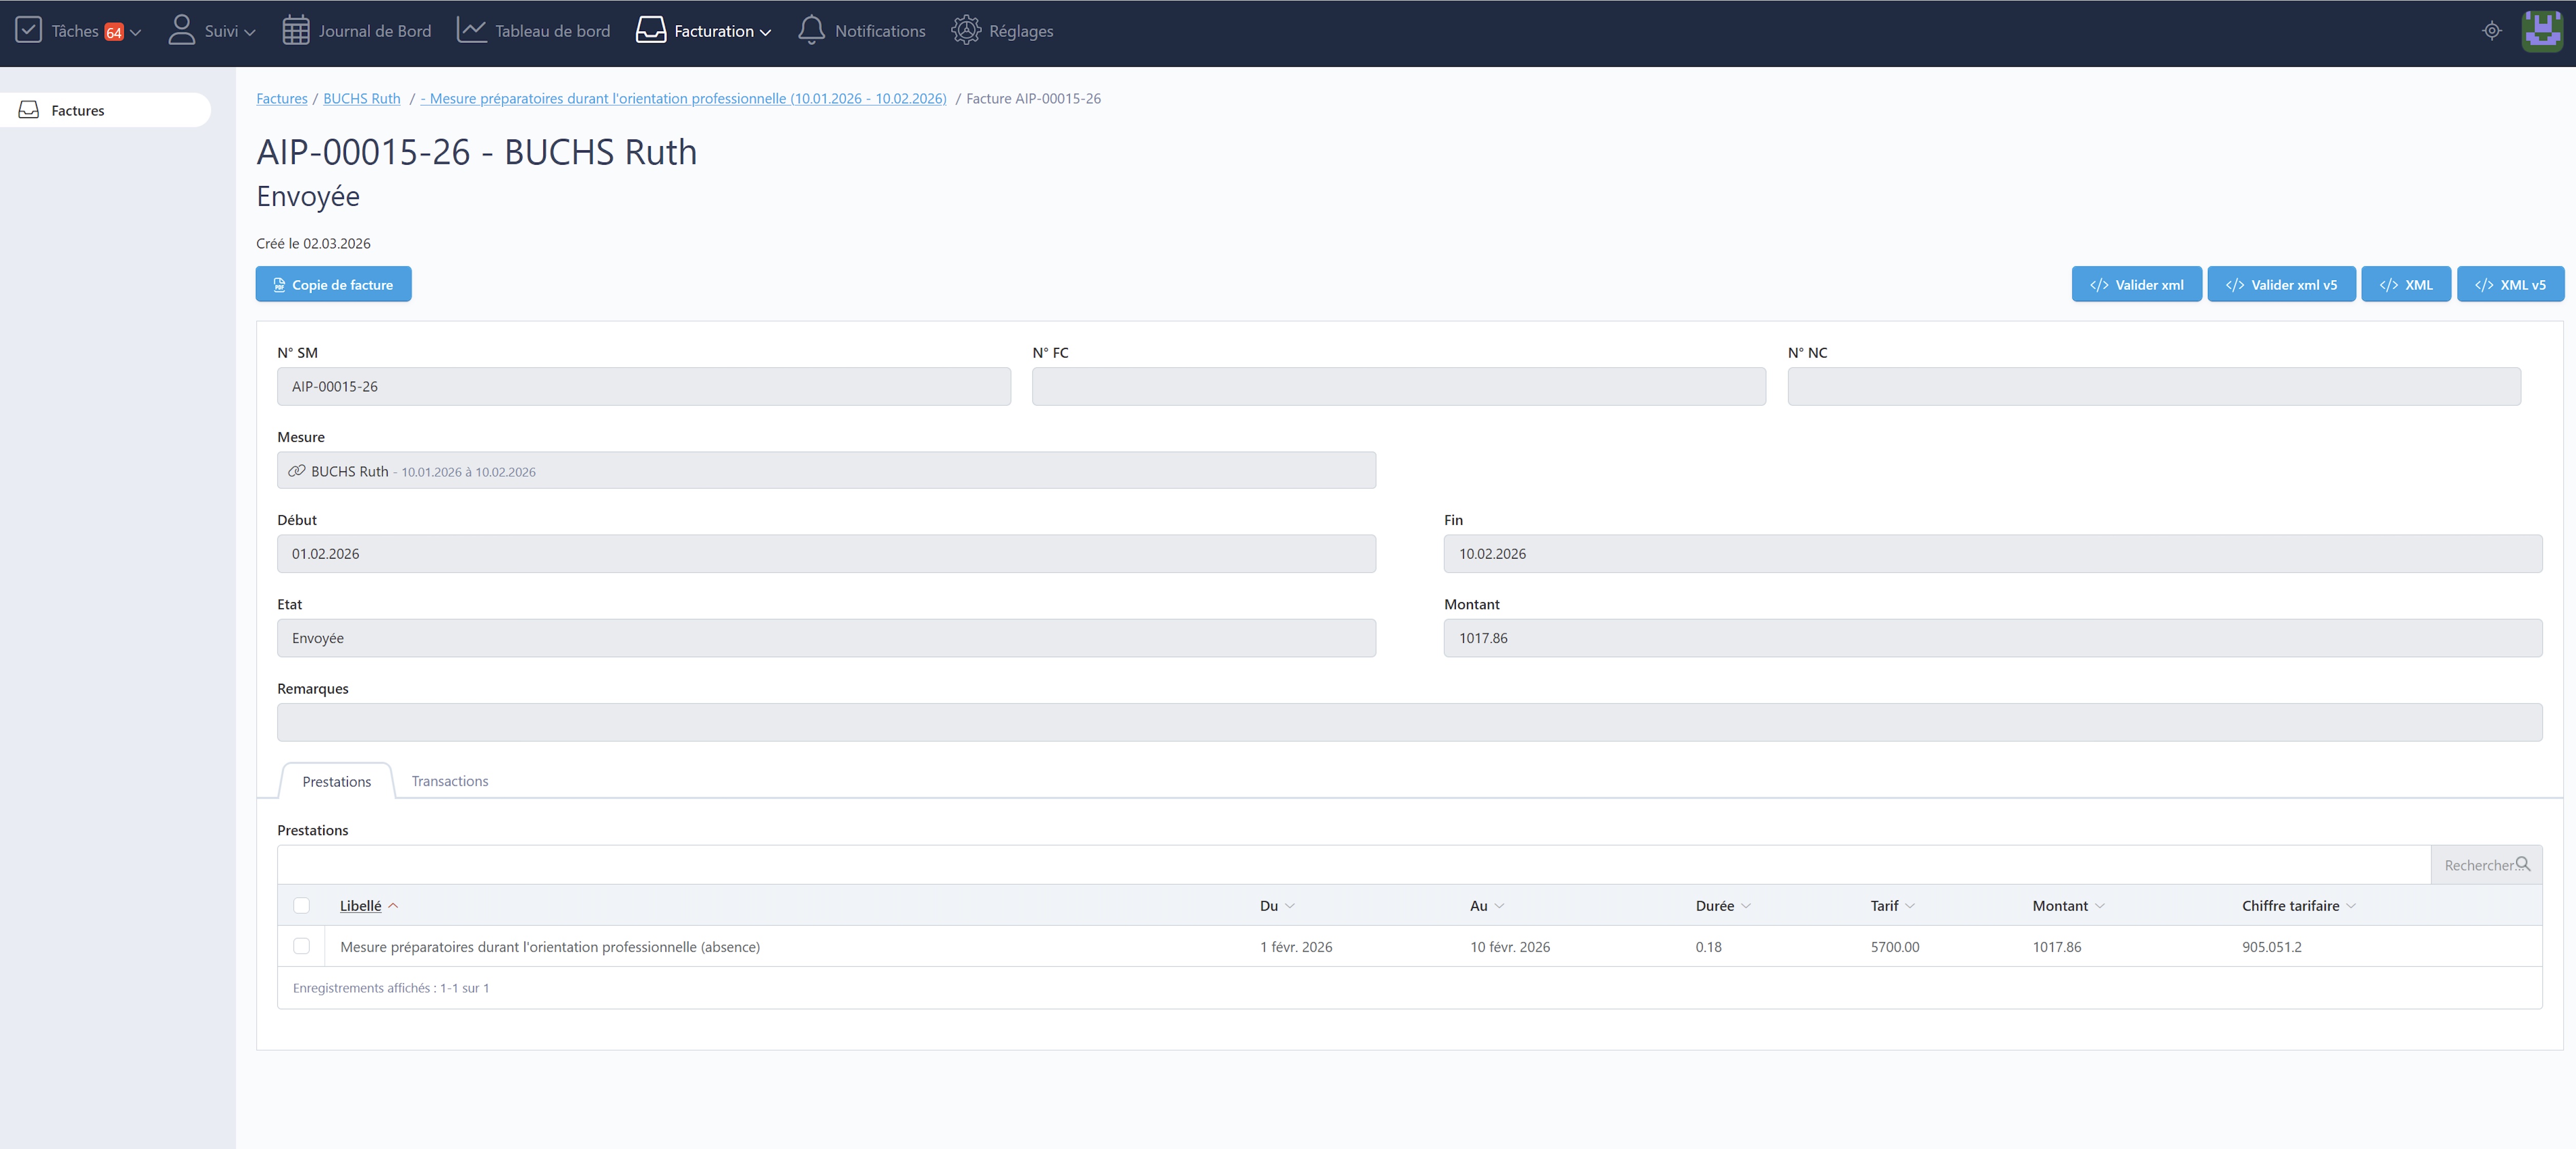Viewport: 2576px width, 1149px height.
Task: Select the Prestations tab
Action: (336, 782)
